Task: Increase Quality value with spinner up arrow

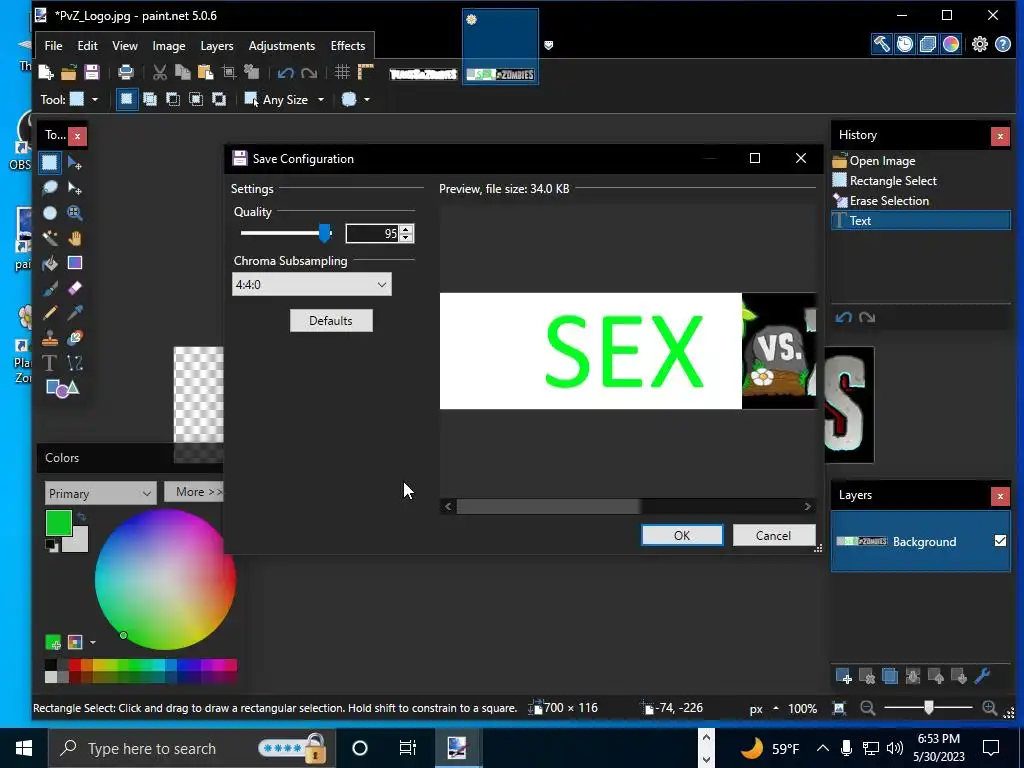Action: 406,229
